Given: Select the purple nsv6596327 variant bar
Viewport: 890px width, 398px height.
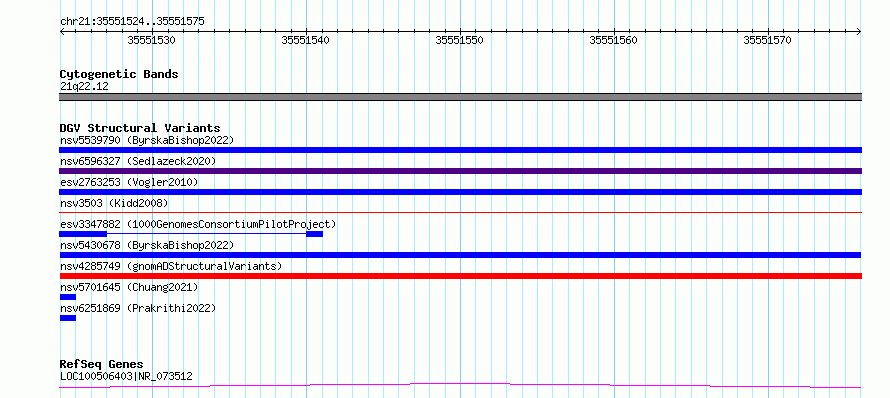Looking at the screenshot, I should [x=460, y=171].
